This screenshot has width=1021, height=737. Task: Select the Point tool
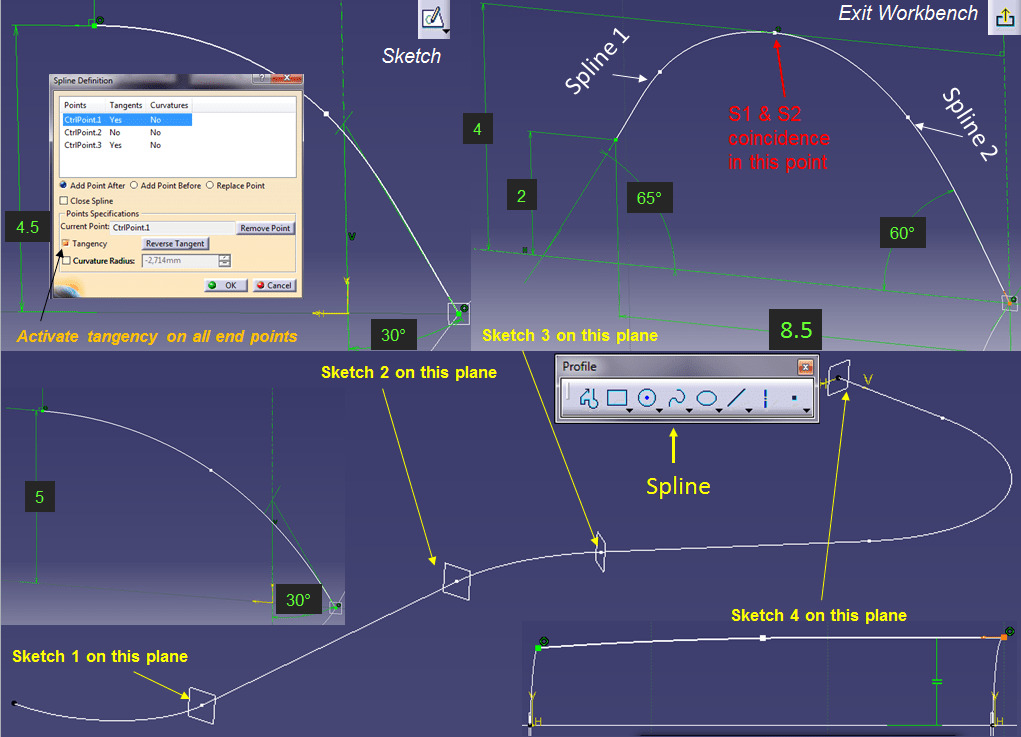(794, 398)
